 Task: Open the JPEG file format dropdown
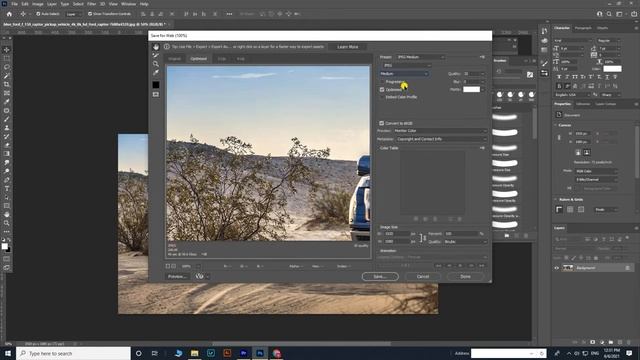[406, 65]
